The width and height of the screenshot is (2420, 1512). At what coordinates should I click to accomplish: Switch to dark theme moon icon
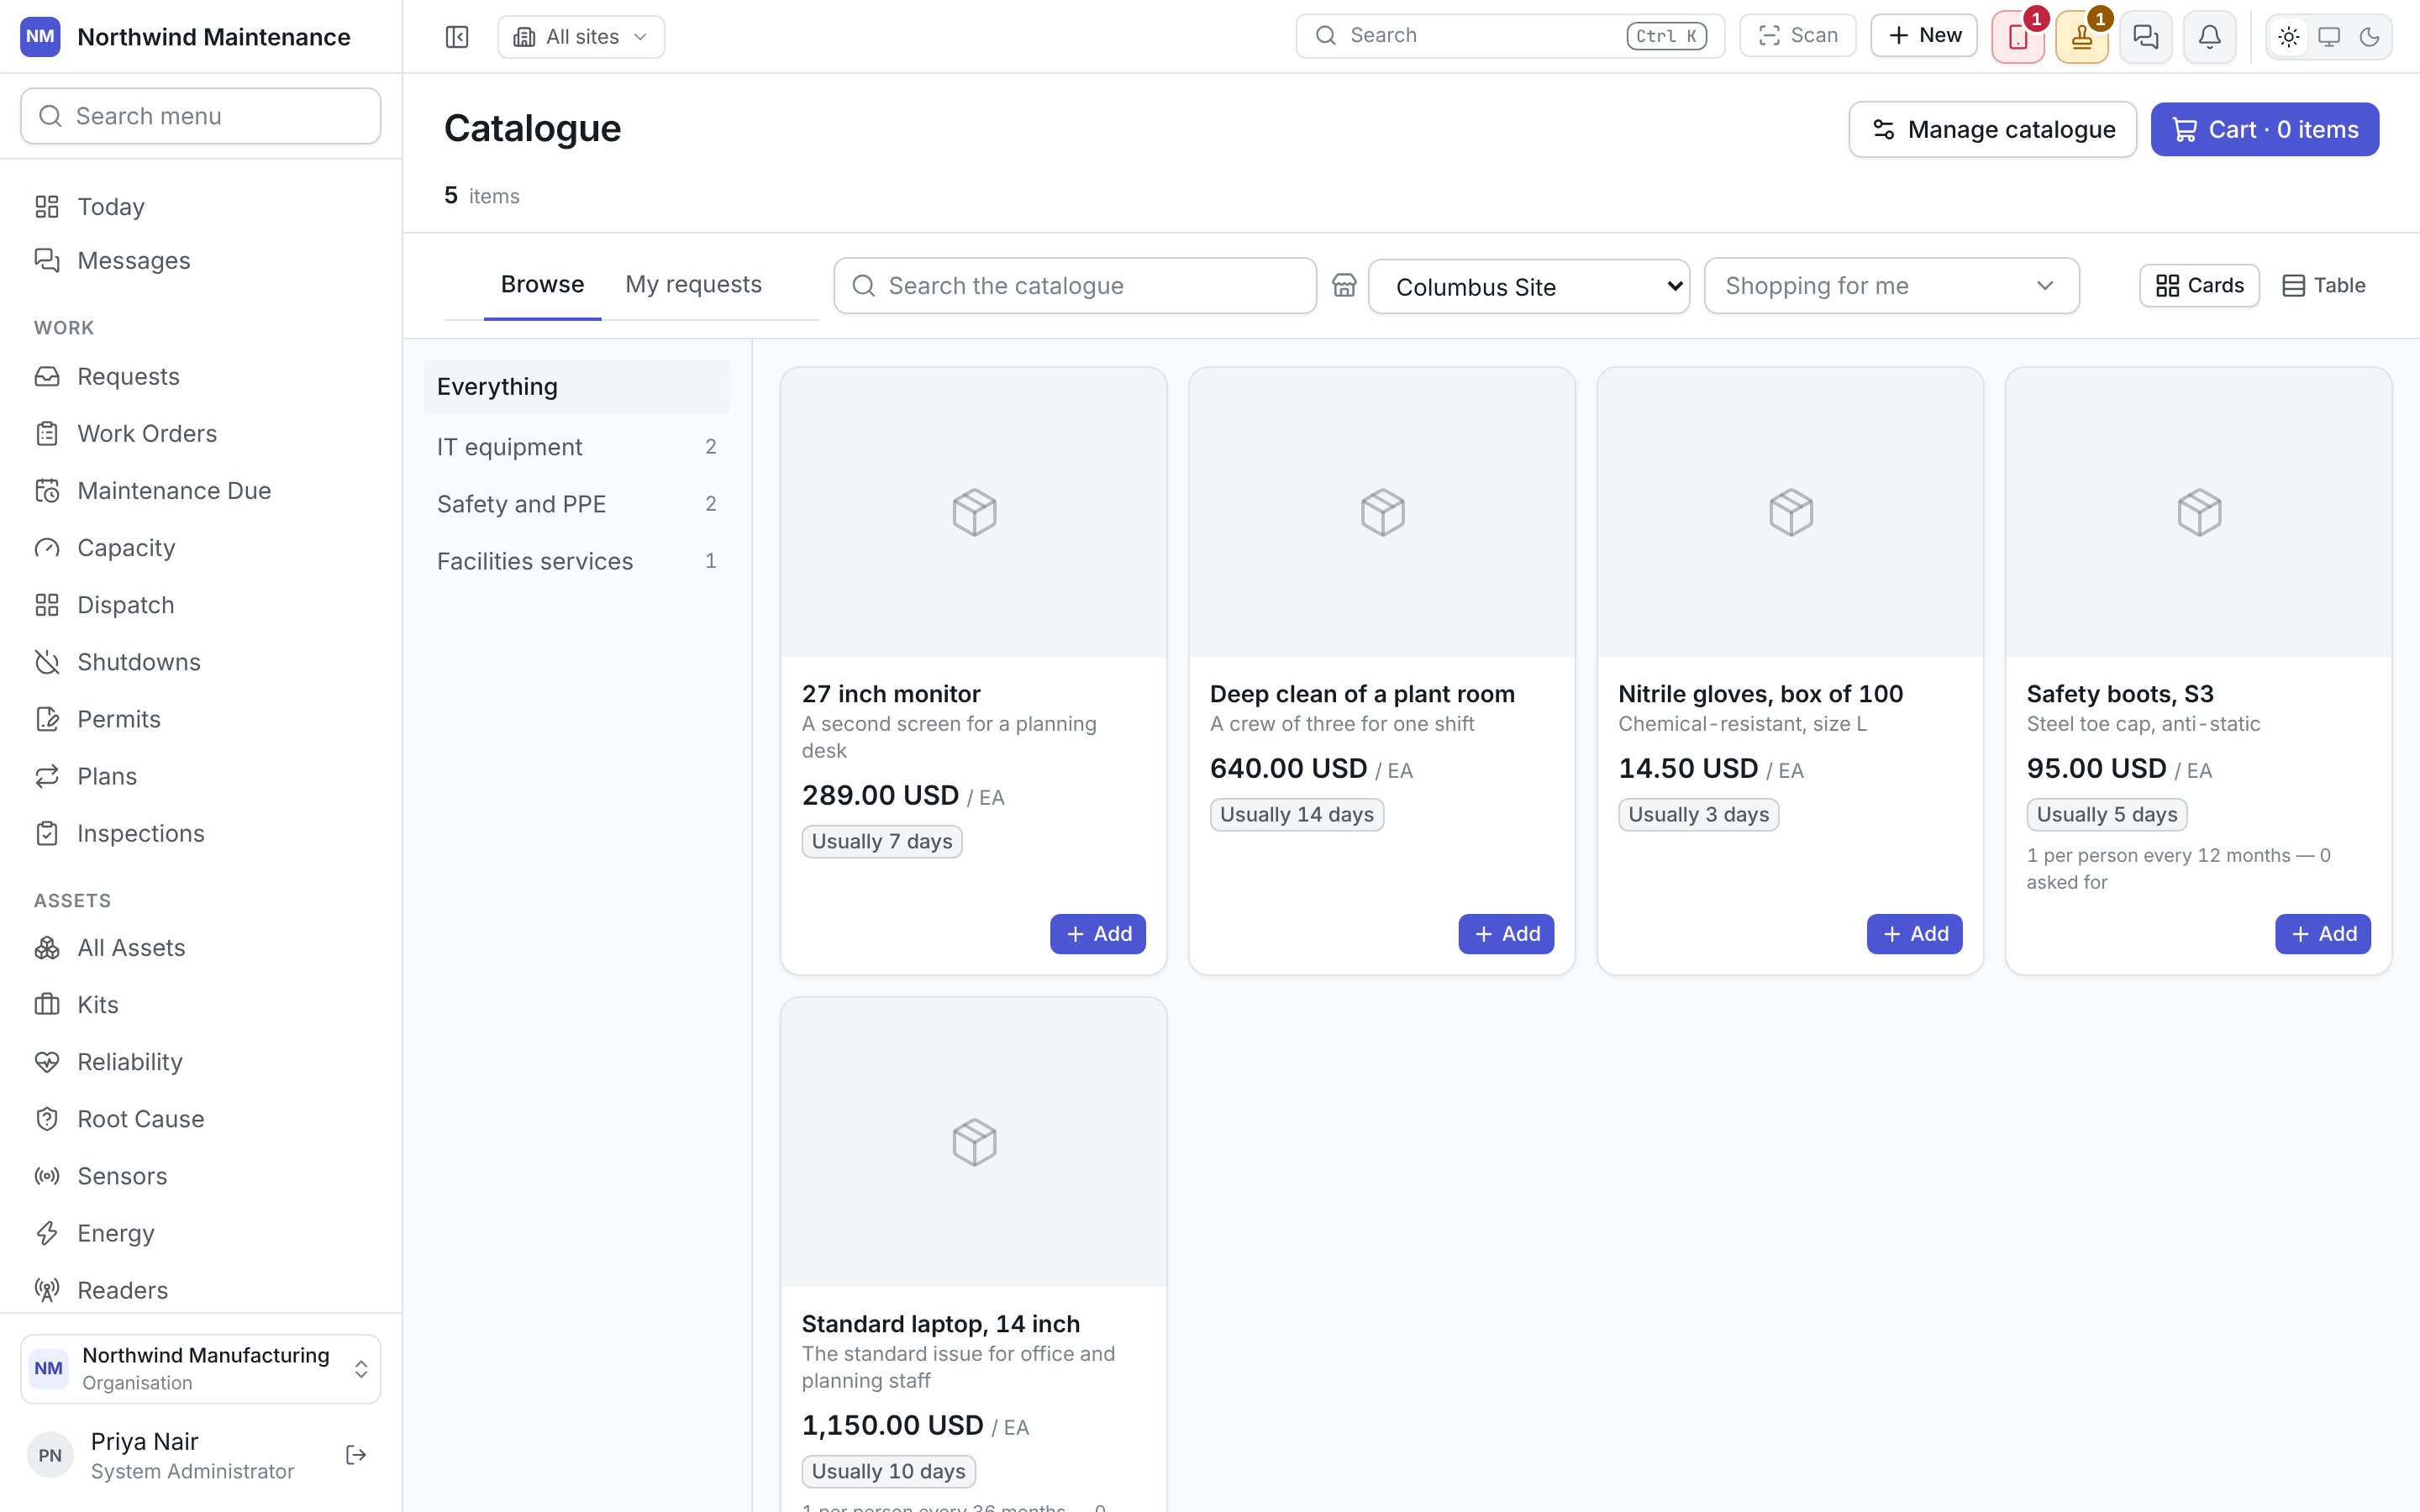click(x=2368, y=37)
